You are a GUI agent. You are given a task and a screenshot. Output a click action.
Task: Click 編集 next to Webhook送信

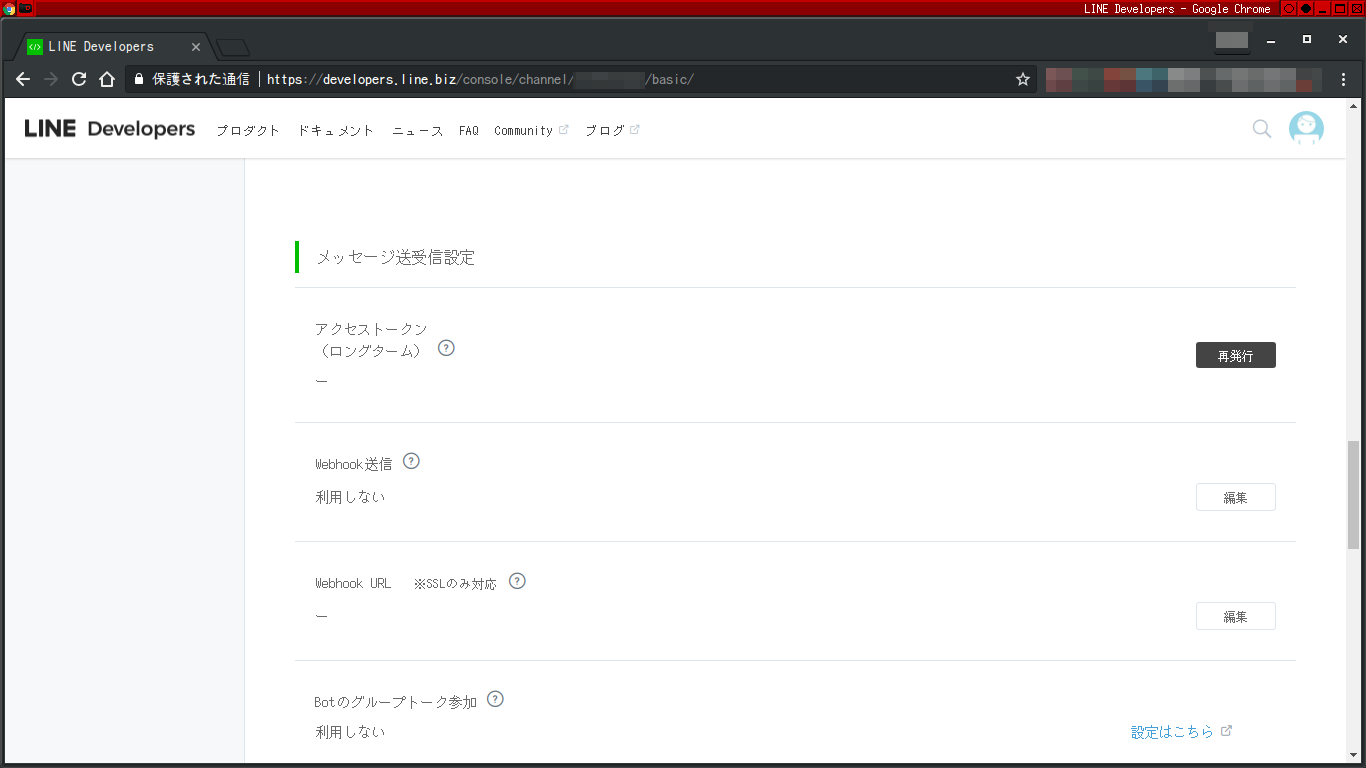point(1235,496)
